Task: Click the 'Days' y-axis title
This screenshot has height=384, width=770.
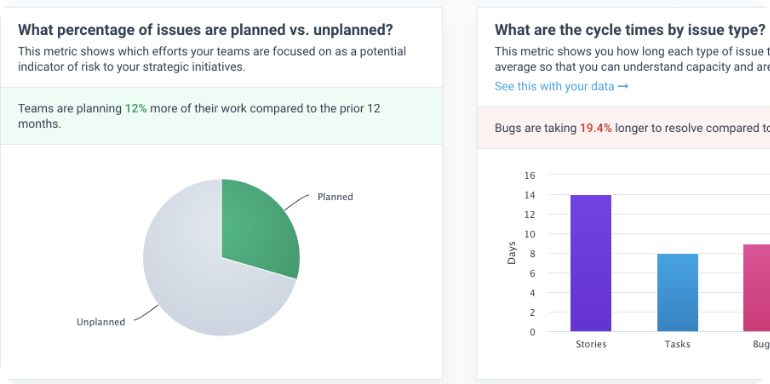Action: [x=512, y=253]
